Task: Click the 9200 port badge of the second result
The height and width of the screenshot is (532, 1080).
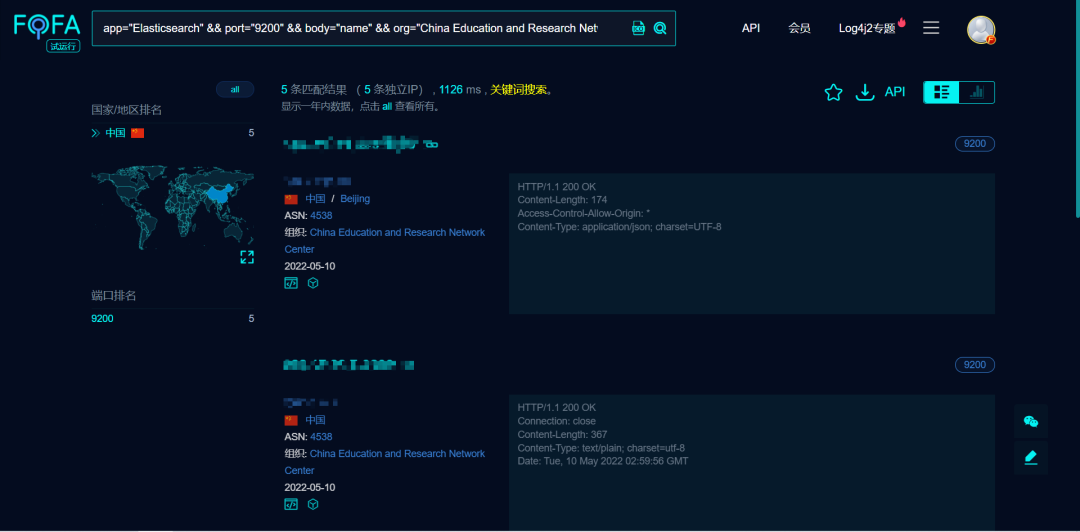Action: [975, 365]
